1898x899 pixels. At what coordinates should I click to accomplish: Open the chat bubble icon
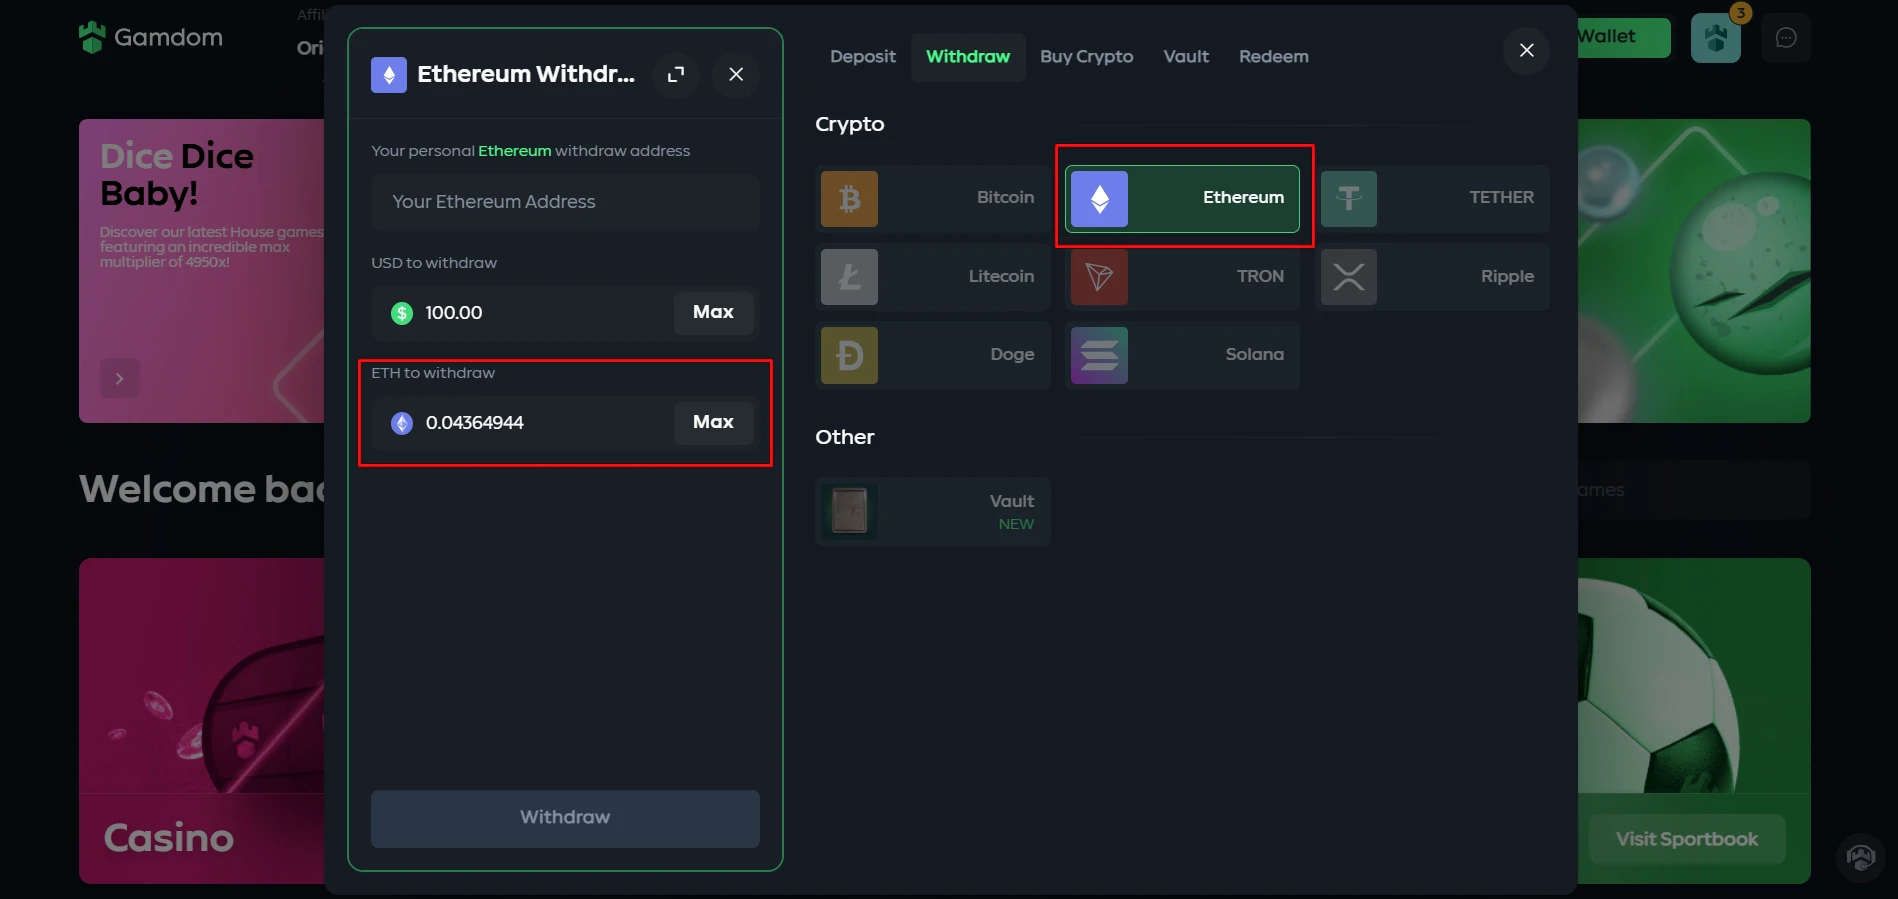tap(1785, 38)
